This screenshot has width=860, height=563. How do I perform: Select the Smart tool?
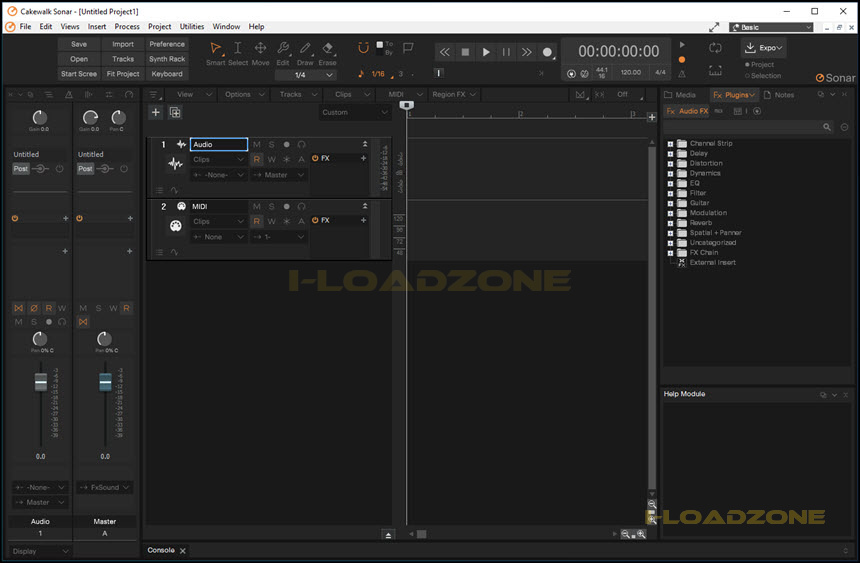click(216, 53)
